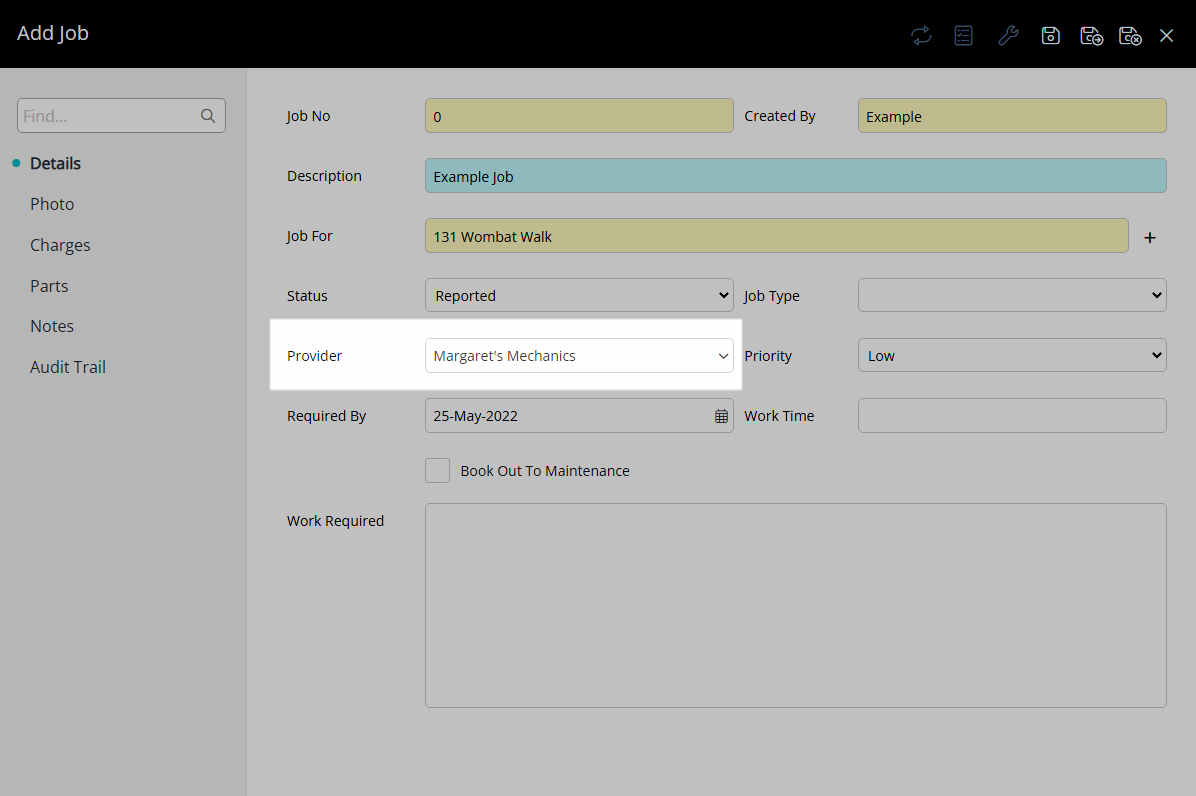The height and width of the screenshot is (796, 1196).
Task: Open the Priority dropdown set to Low
Action: pyautogui.click(x=1012, y=355)
